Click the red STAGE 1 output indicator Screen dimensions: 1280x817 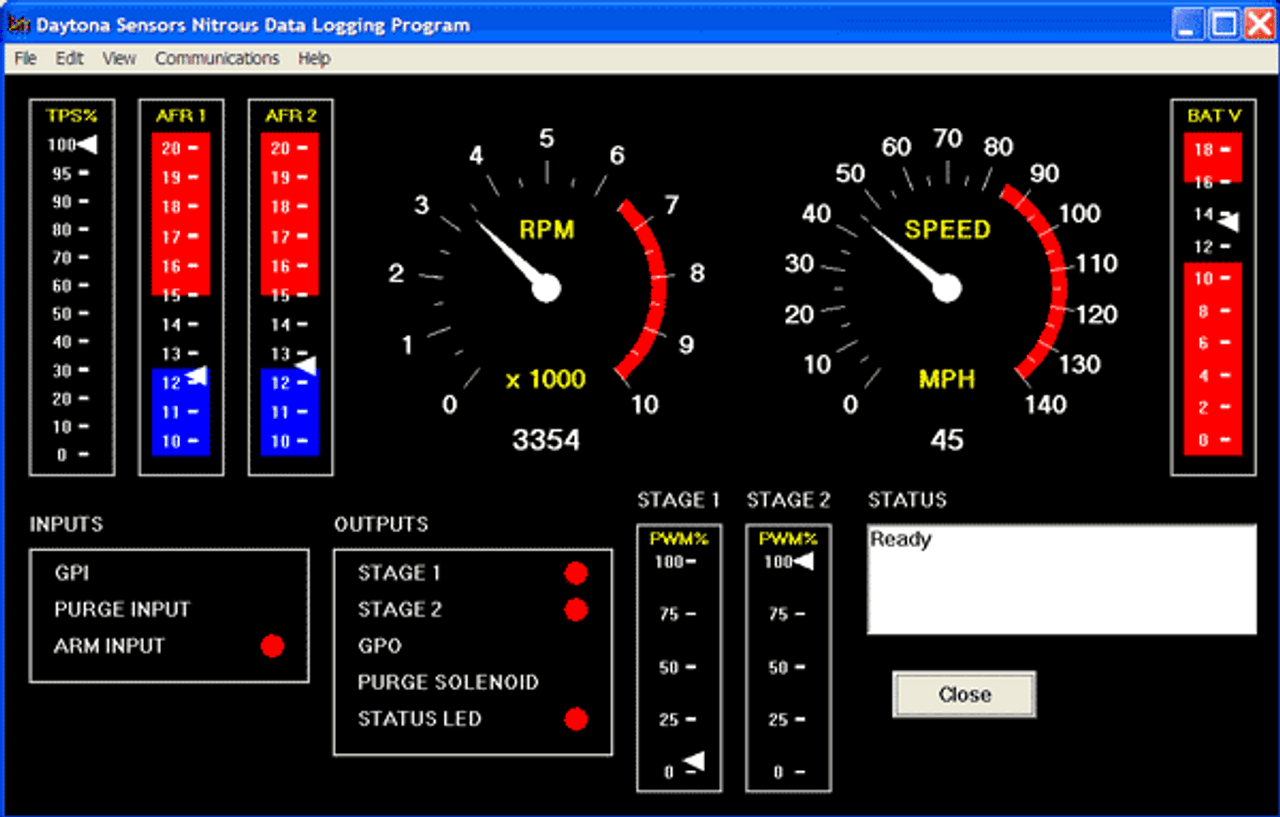(x=576, y=573)
